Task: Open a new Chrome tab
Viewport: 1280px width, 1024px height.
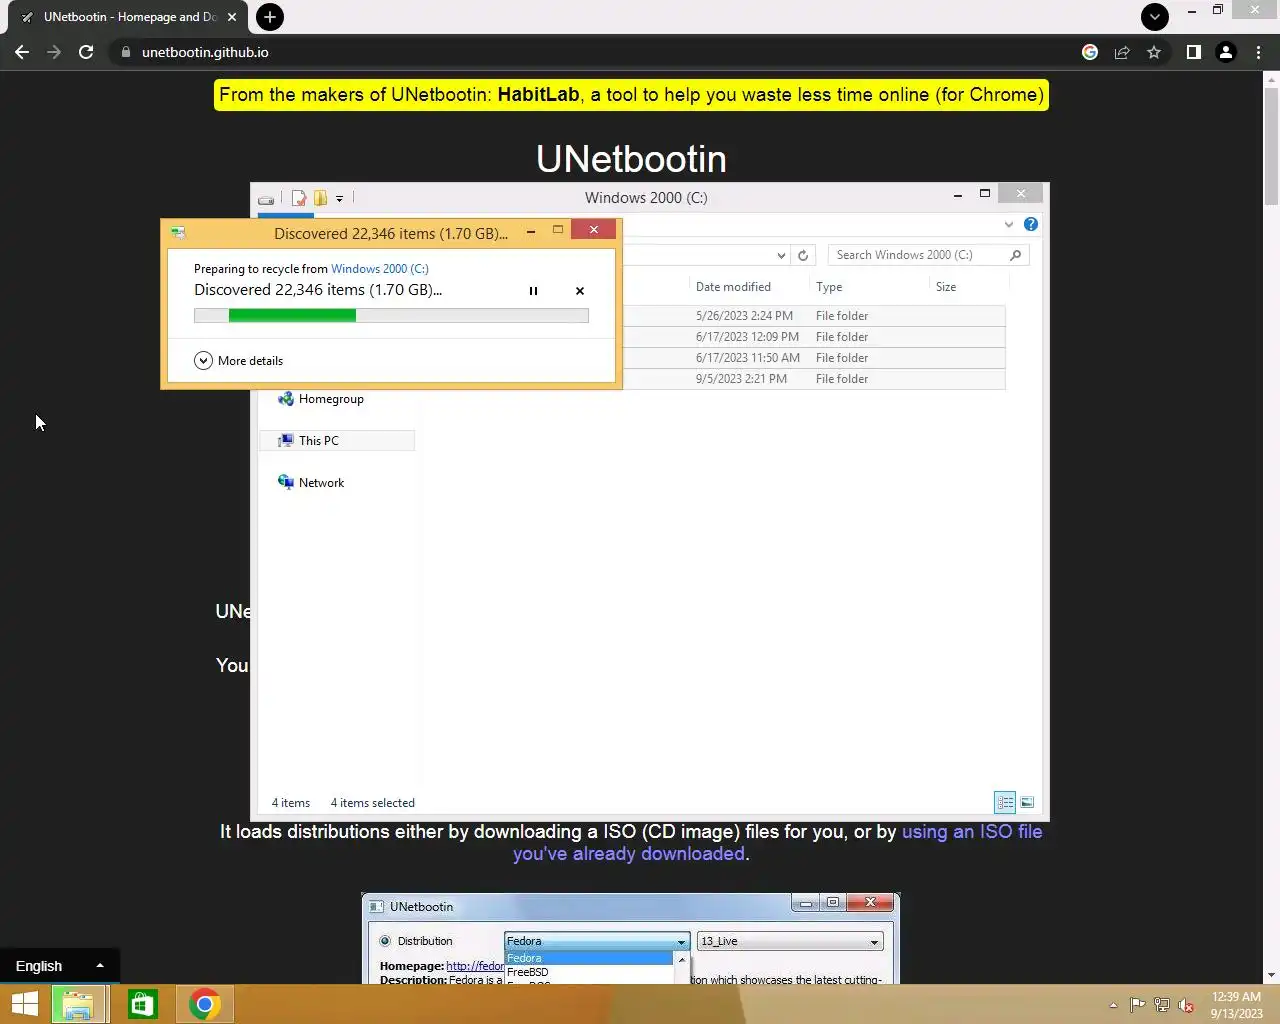Action: click(269, 17)
